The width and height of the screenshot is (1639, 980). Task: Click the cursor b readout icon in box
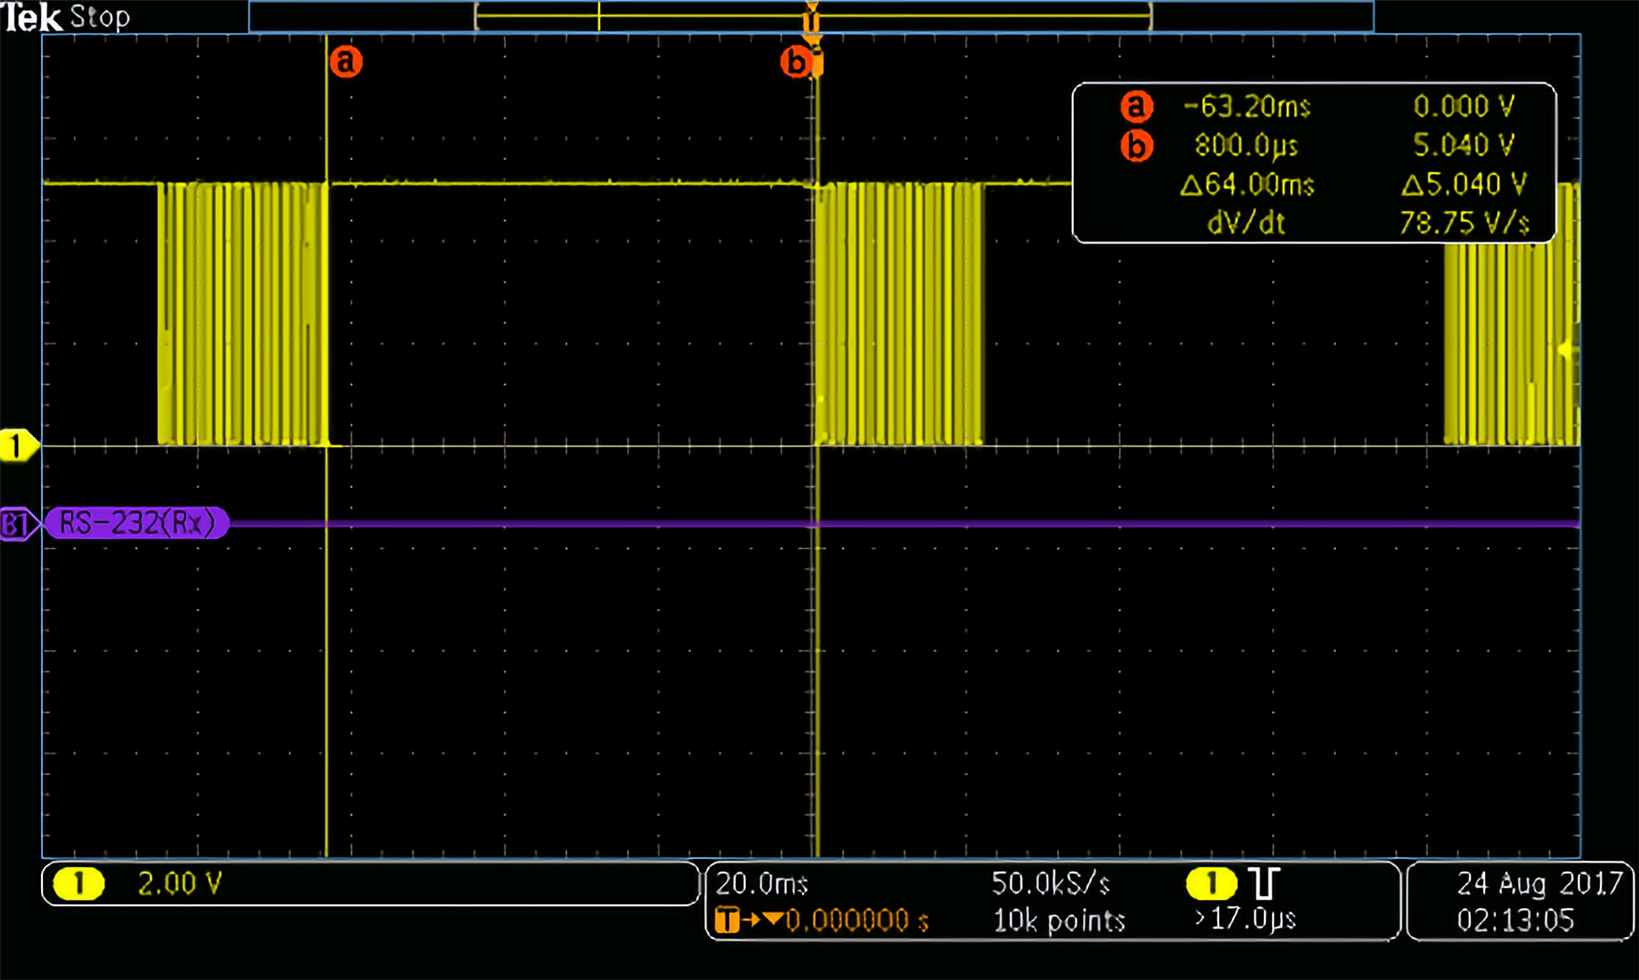point(1136,146)
